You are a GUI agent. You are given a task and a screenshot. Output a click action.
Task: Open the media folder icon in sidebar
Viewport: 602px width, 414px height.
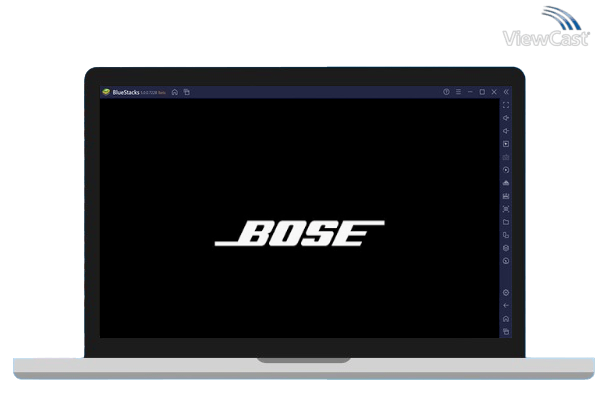pyautogui.click(x=506, y=222)
